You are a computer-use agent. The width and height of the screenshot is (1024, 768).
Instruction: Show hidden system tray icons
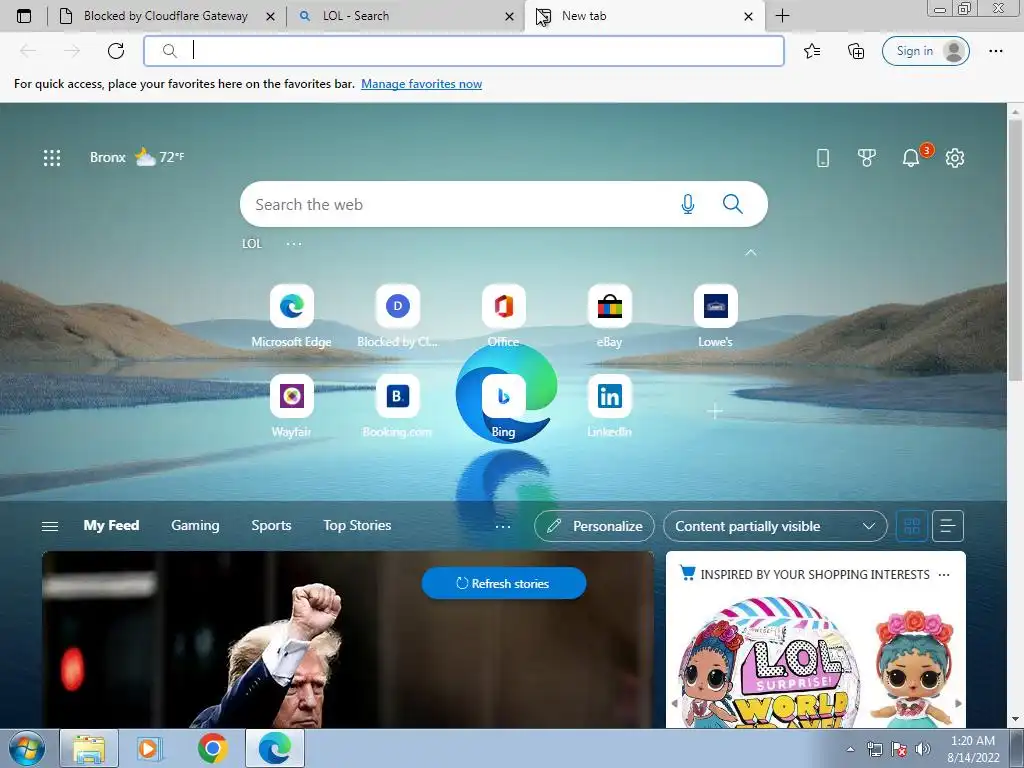pyautogui.click(x=850, y=749)
